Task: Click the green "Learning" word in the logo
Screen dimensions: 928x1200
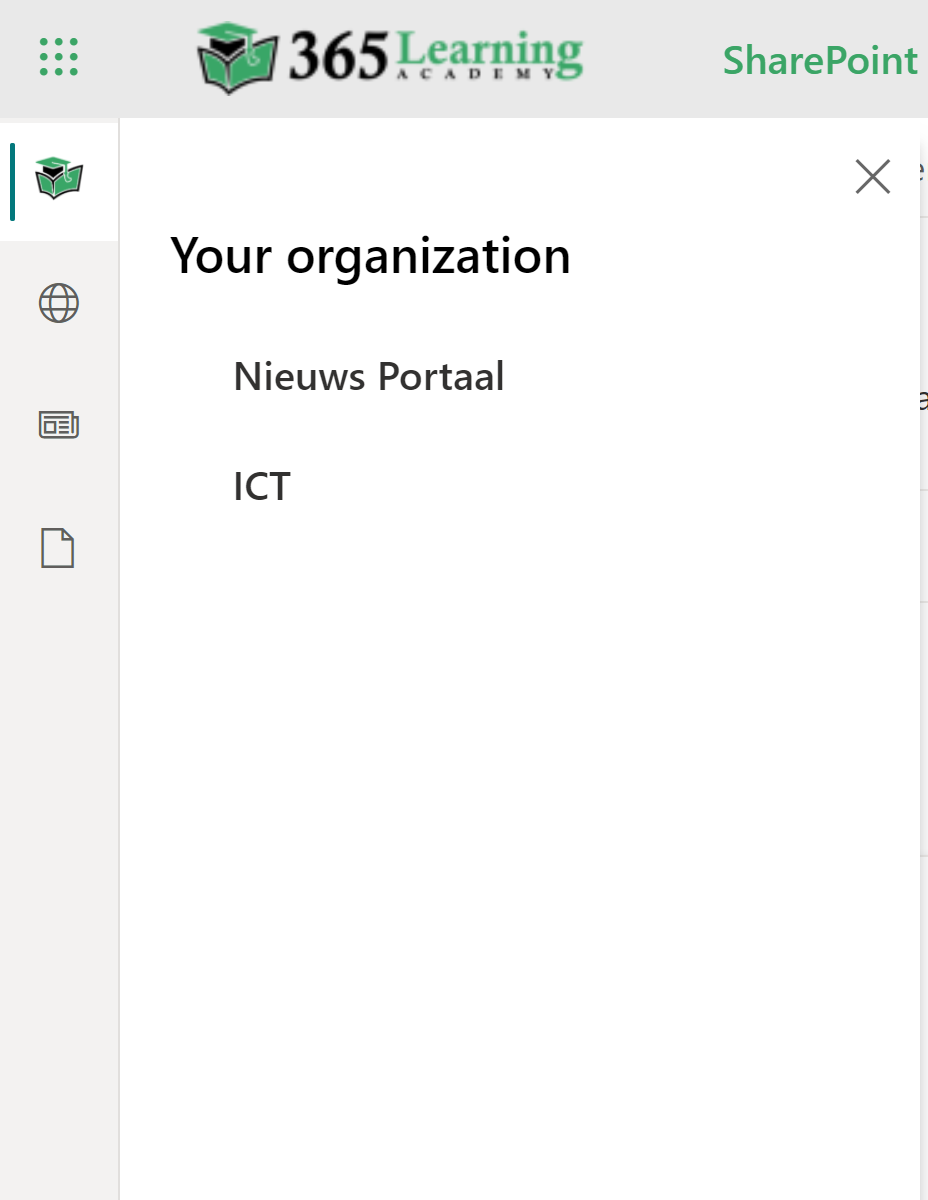Action: [x=489, y=50]
